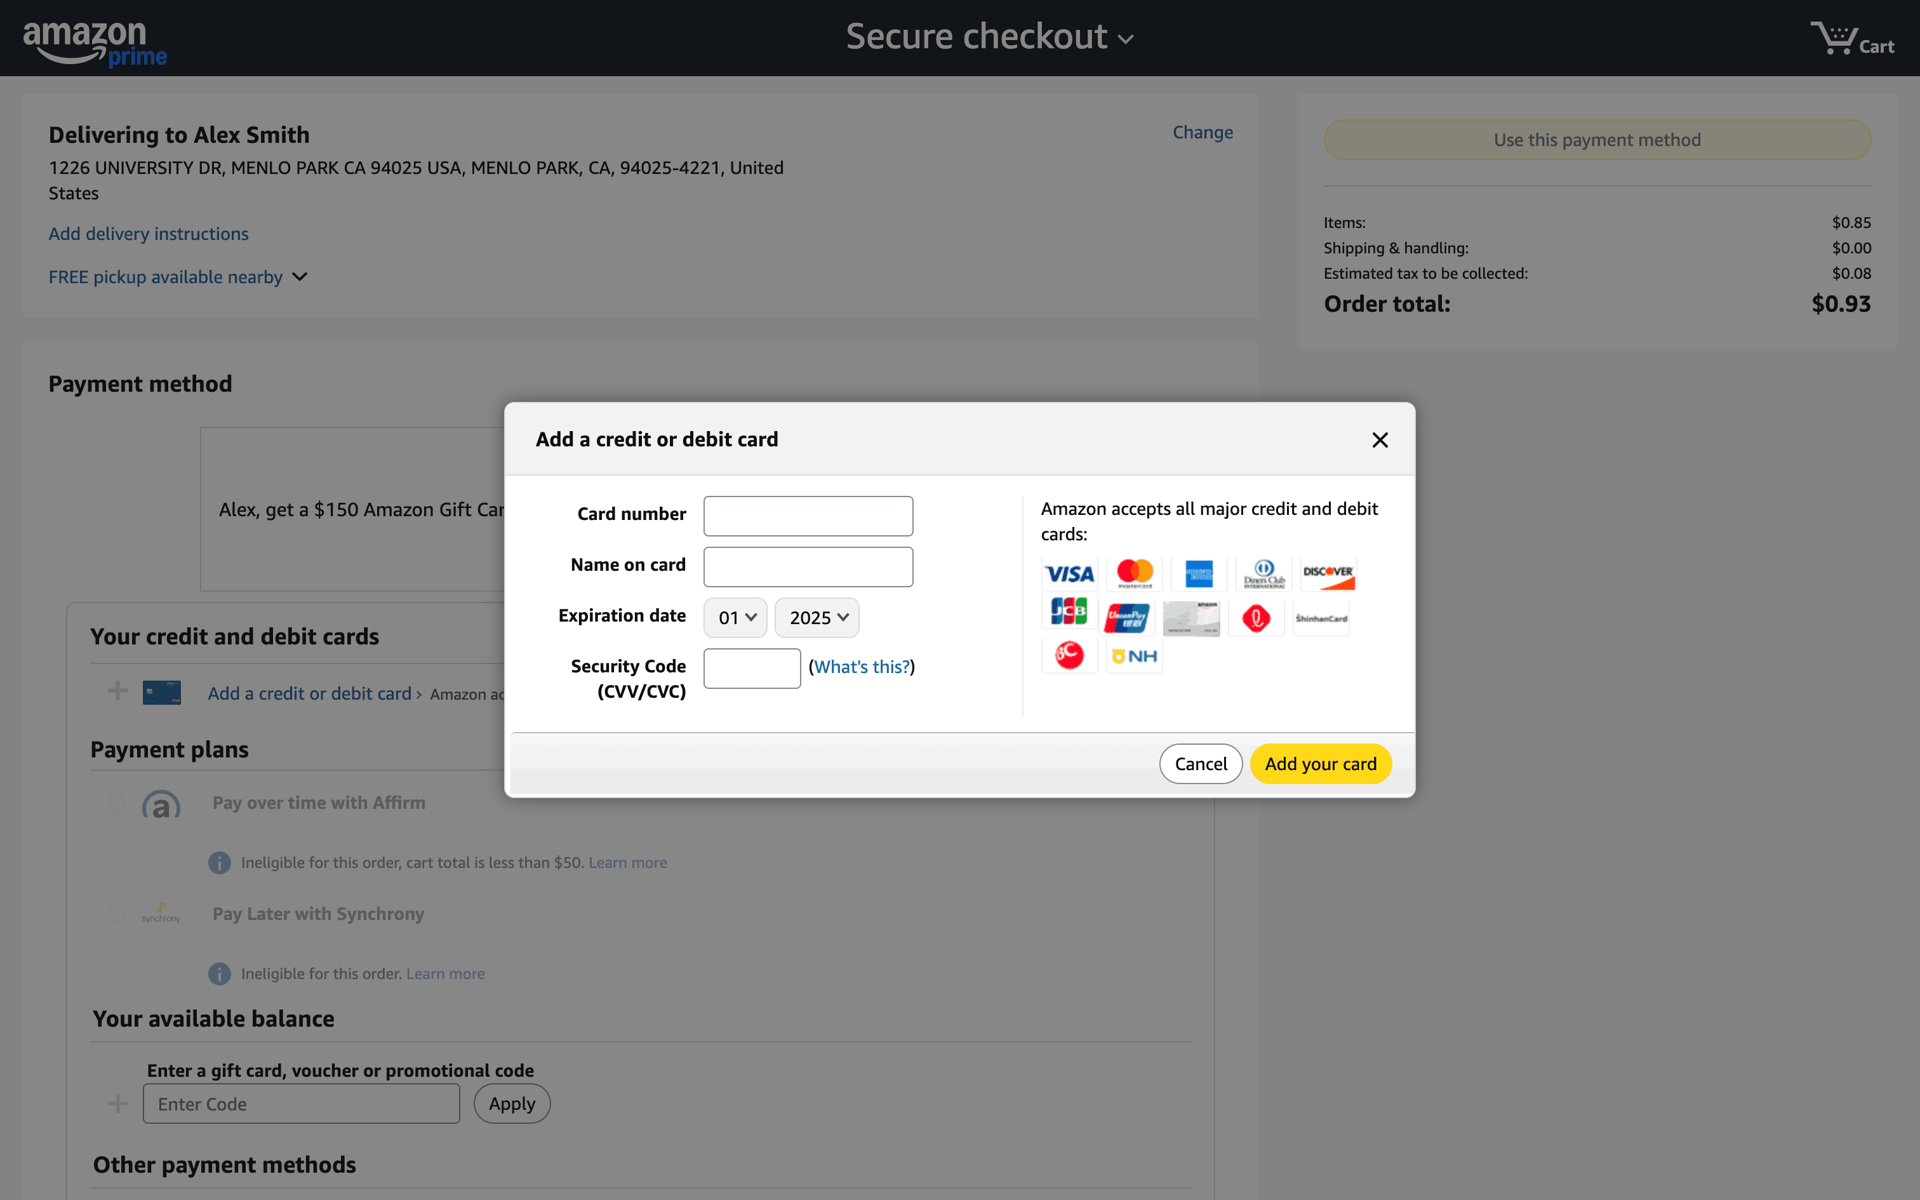The image size is (1920, 1200).
Task: Click Learn more link for Synchrony
Action: (446, 974)
